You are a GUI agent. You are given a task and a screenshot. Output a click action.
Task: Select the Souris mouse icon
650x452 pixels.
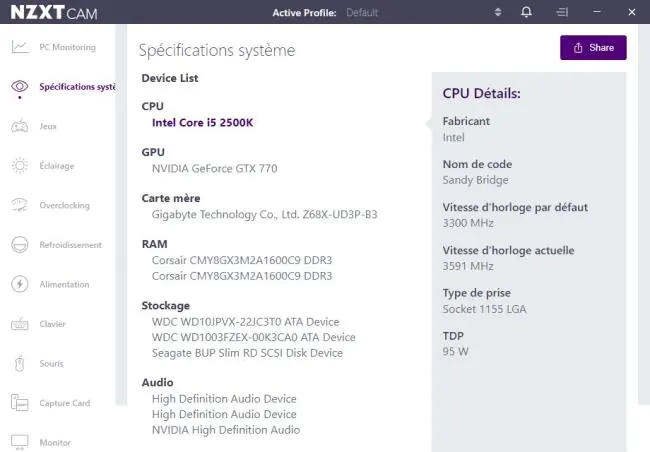pyautogui.click(x=20, y=363)
